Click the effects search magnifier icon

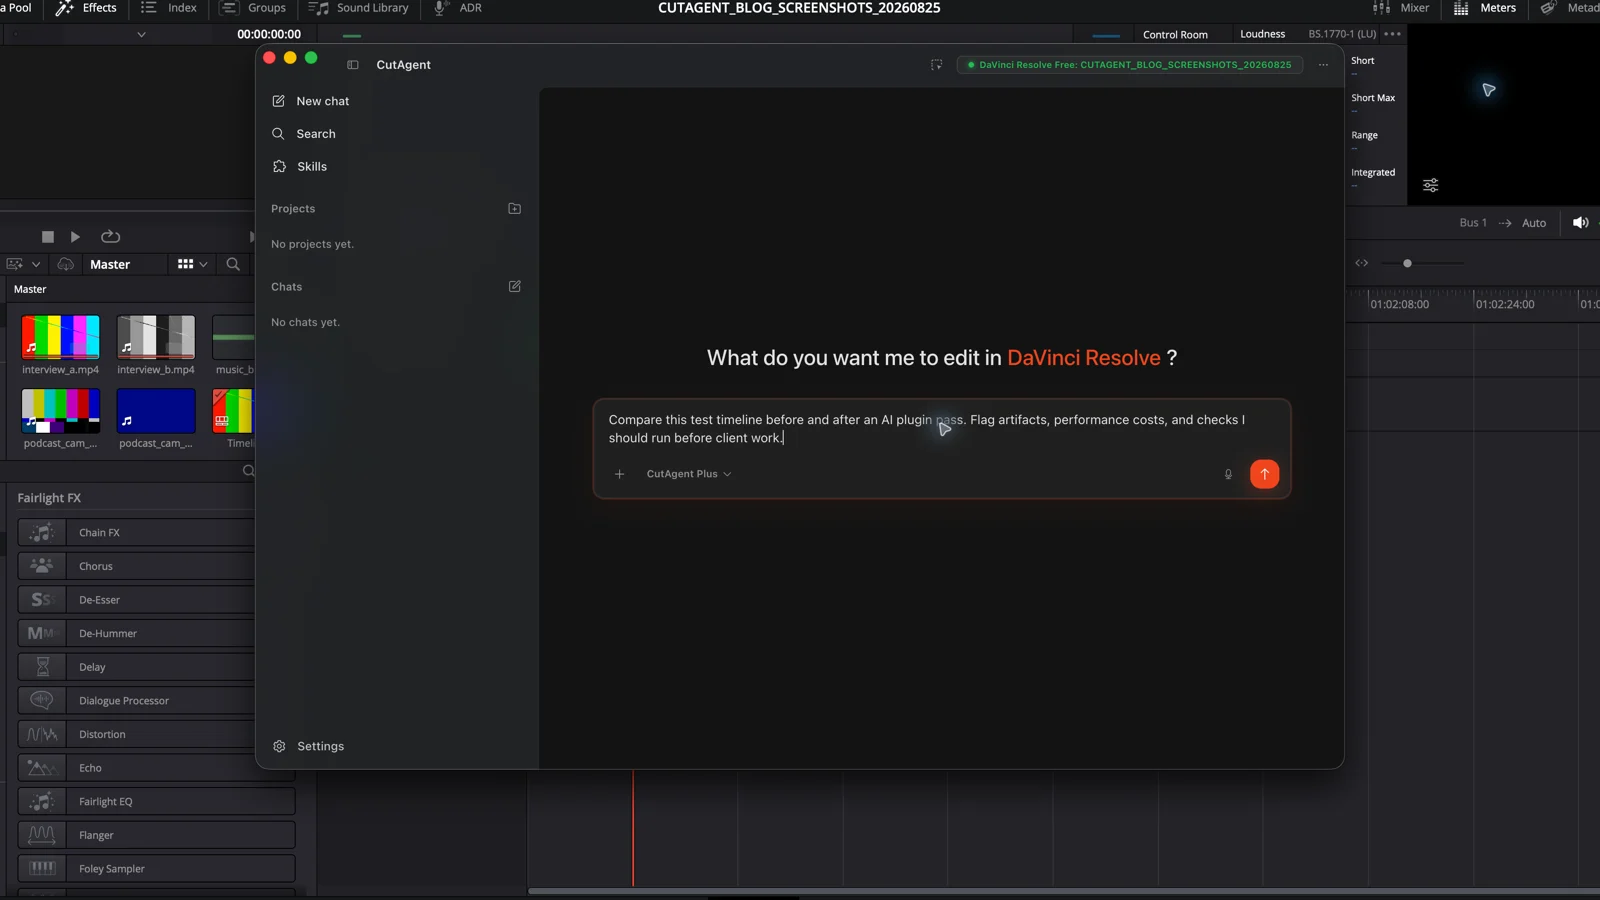248,471
